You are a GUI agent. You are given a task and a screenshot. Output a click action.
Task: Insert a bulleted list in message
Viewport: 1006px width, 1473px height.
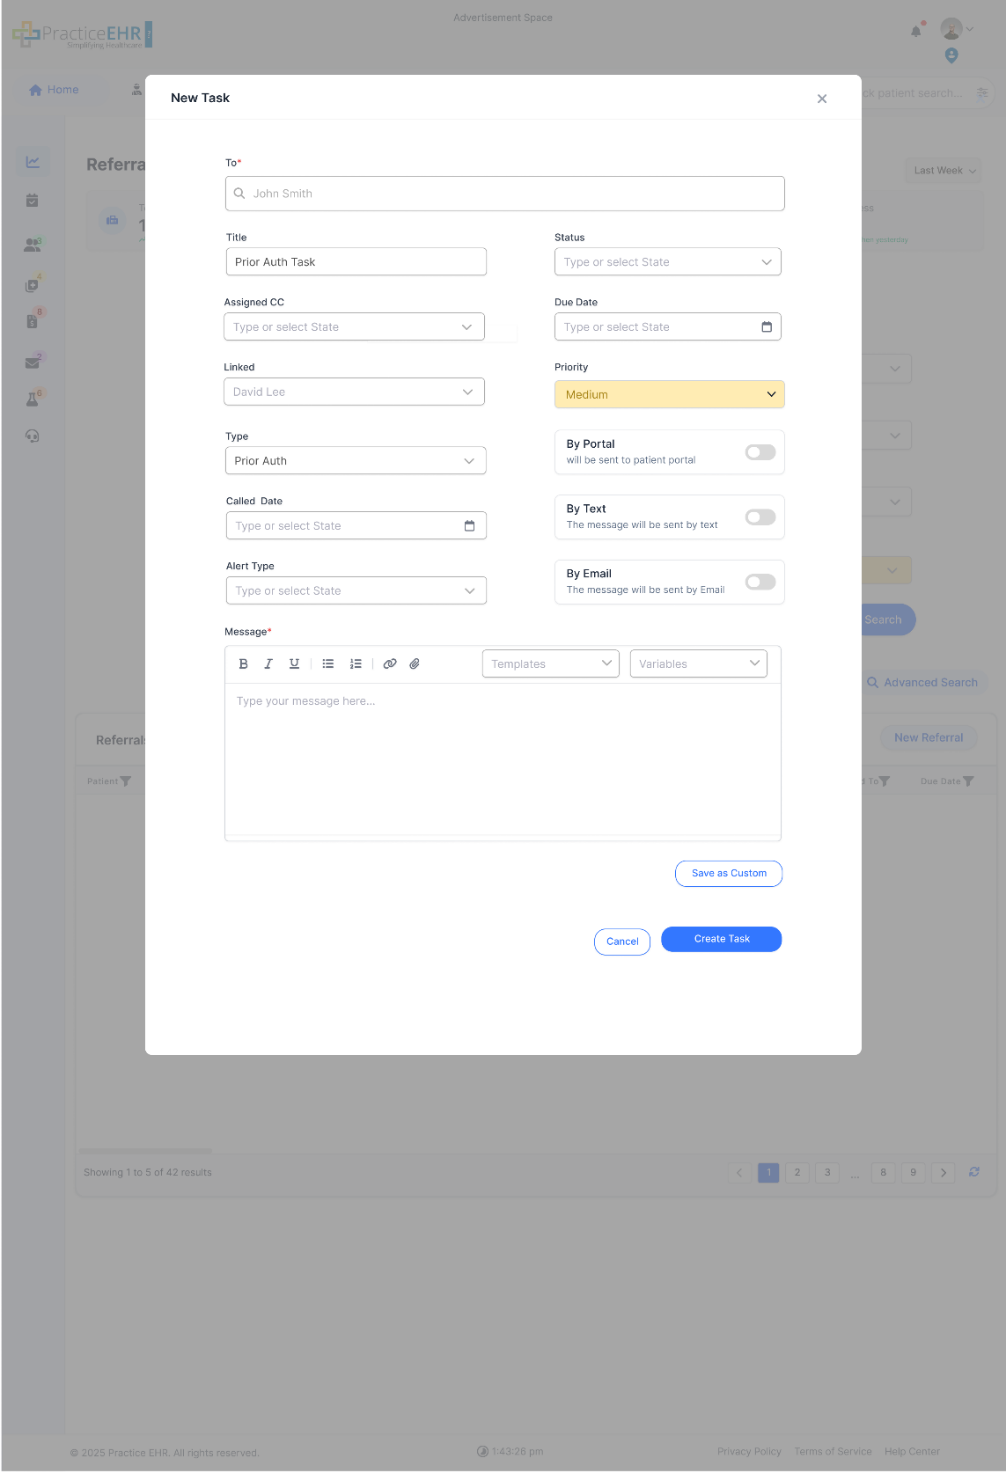coord(328,664)
